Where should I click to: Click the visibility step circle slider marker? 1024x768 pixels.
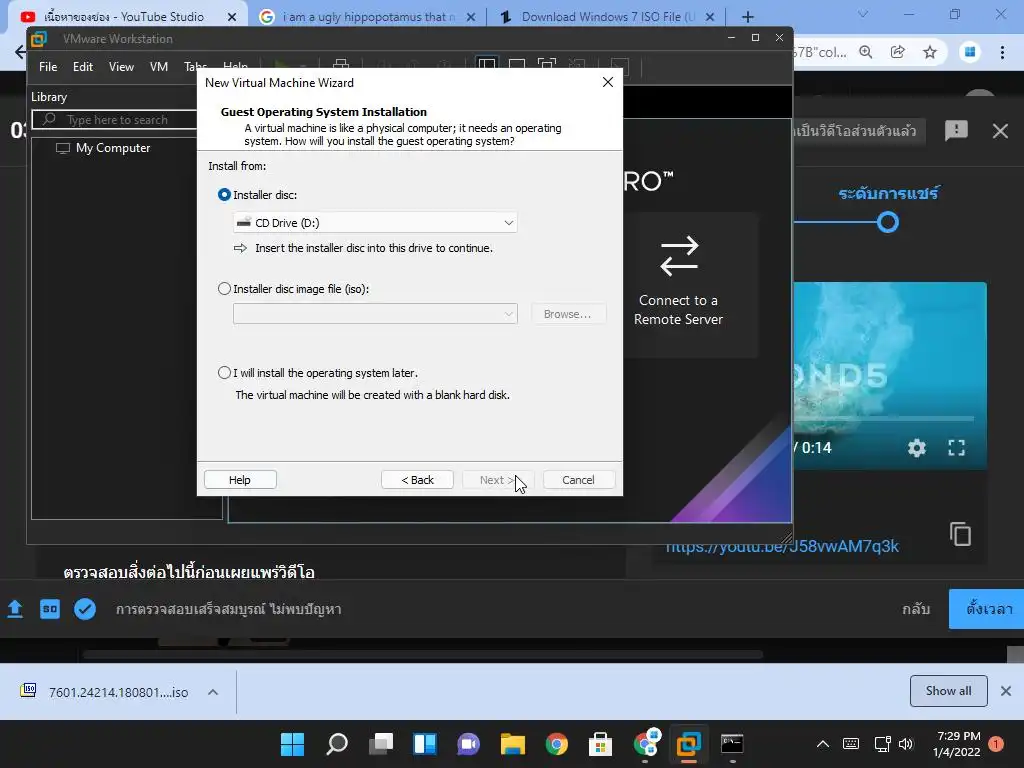[888, 222]
